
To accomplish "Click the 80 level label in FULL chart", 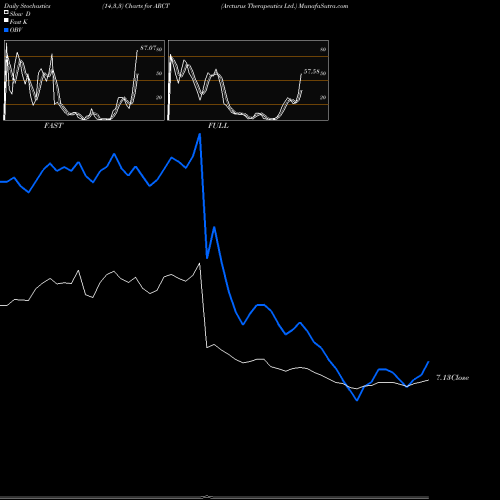I will (323, 49).
